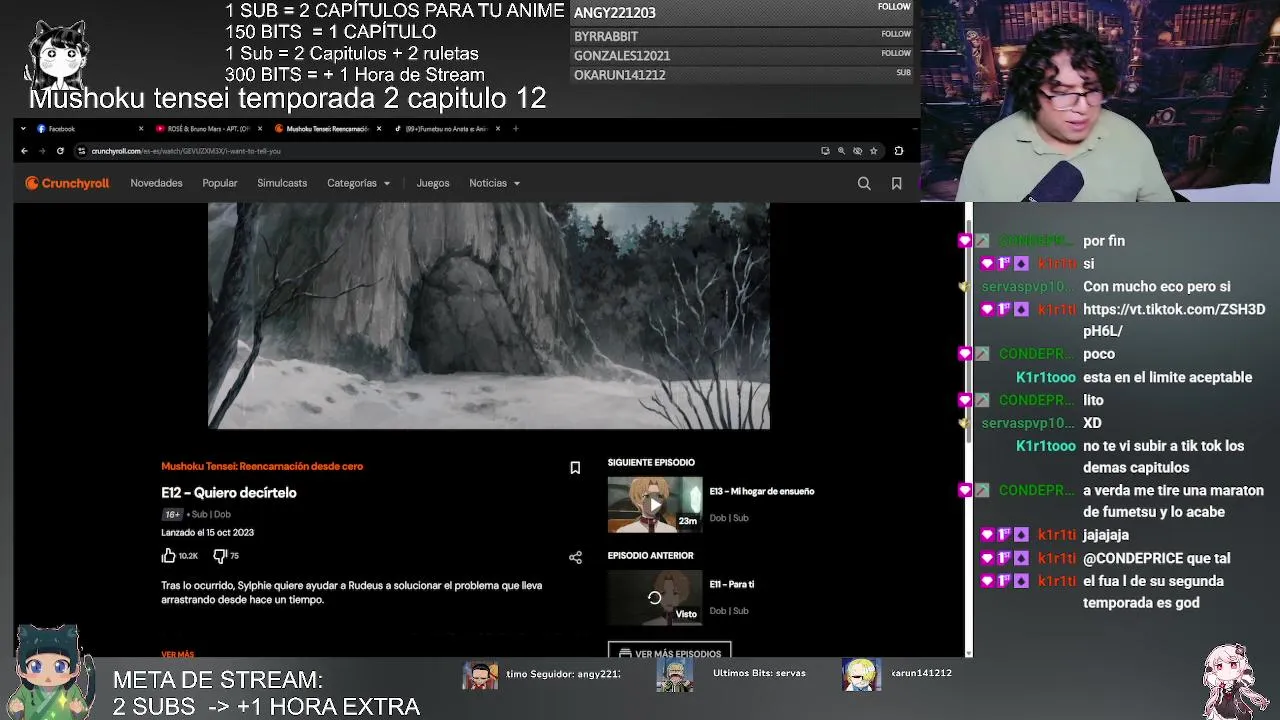Bookmark page with the star icon
Image resolution: width=1280 pixels, height=720 pixels.
pyautogui.click(x=874, y=151)
